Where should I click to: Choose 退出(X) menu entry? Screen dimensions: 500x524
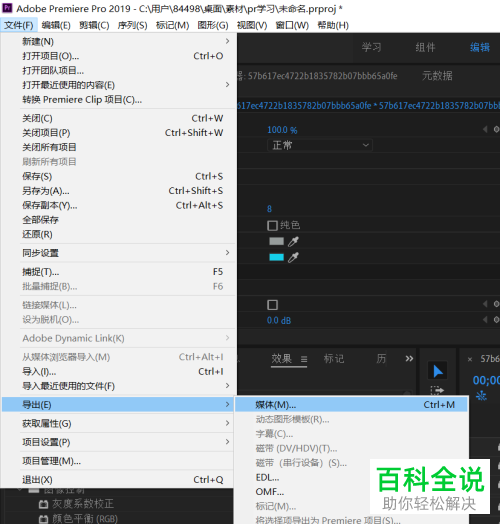coord(118,480)
